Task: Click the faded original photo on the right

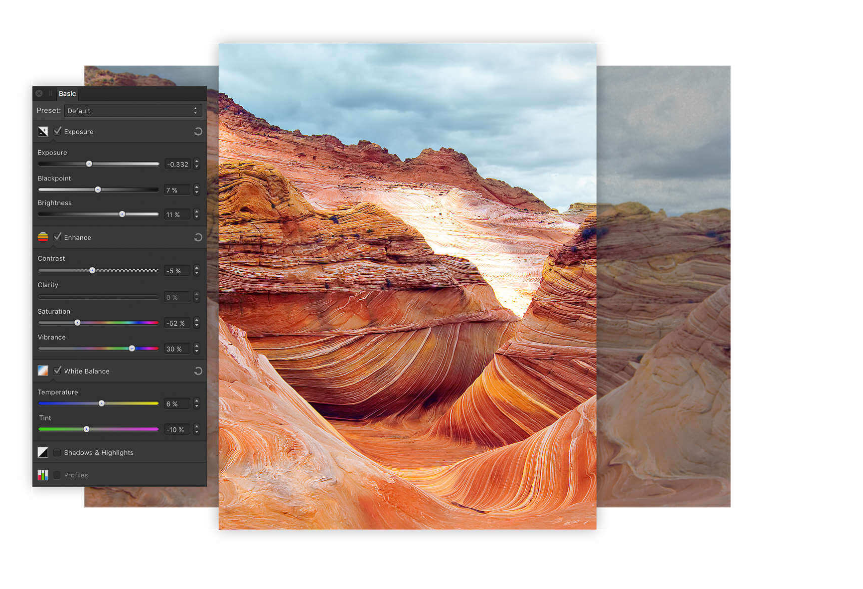Action: click(x=664, y=286)
